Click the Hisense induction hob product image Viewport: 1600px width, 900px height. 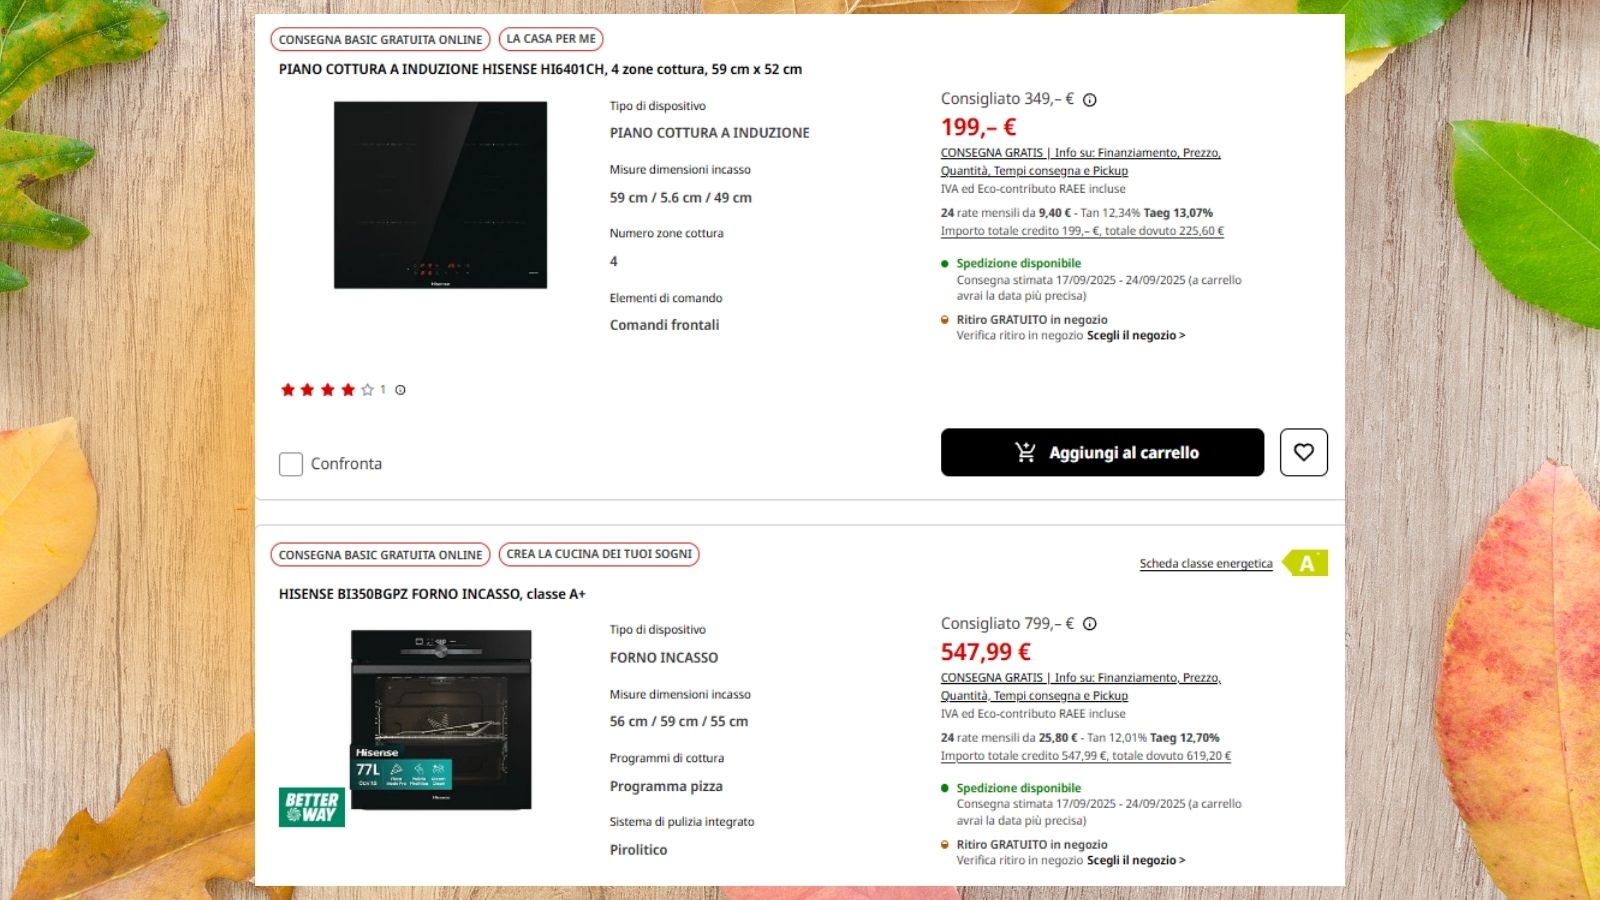[440, 195]
